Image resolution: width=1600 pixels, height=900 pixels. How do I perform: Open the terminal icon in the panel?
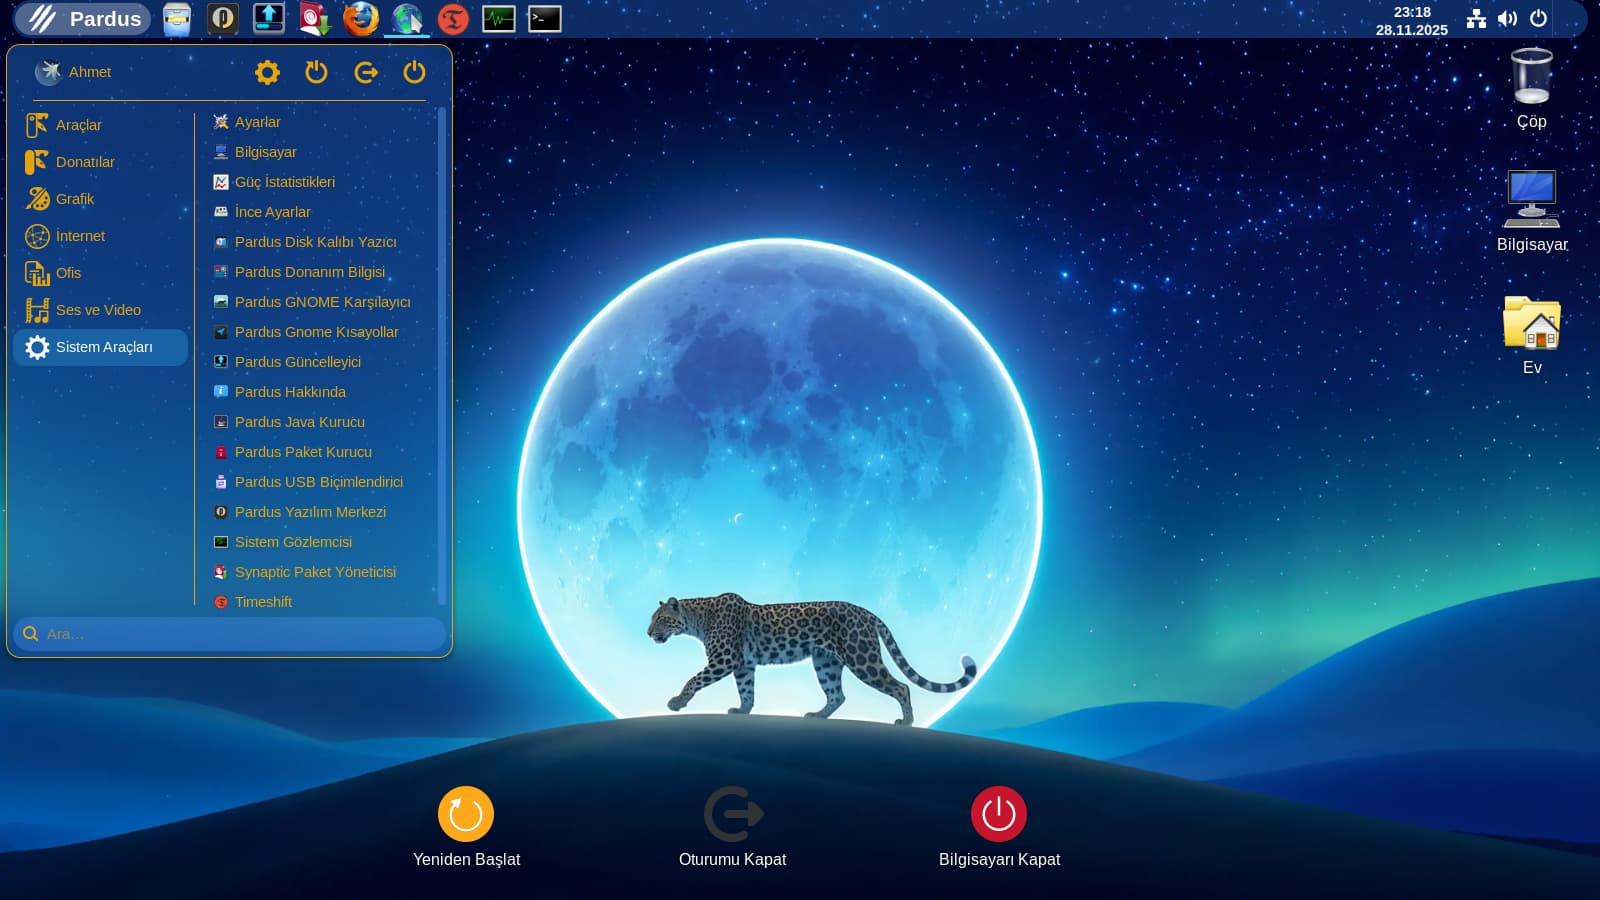pos(544,19)
